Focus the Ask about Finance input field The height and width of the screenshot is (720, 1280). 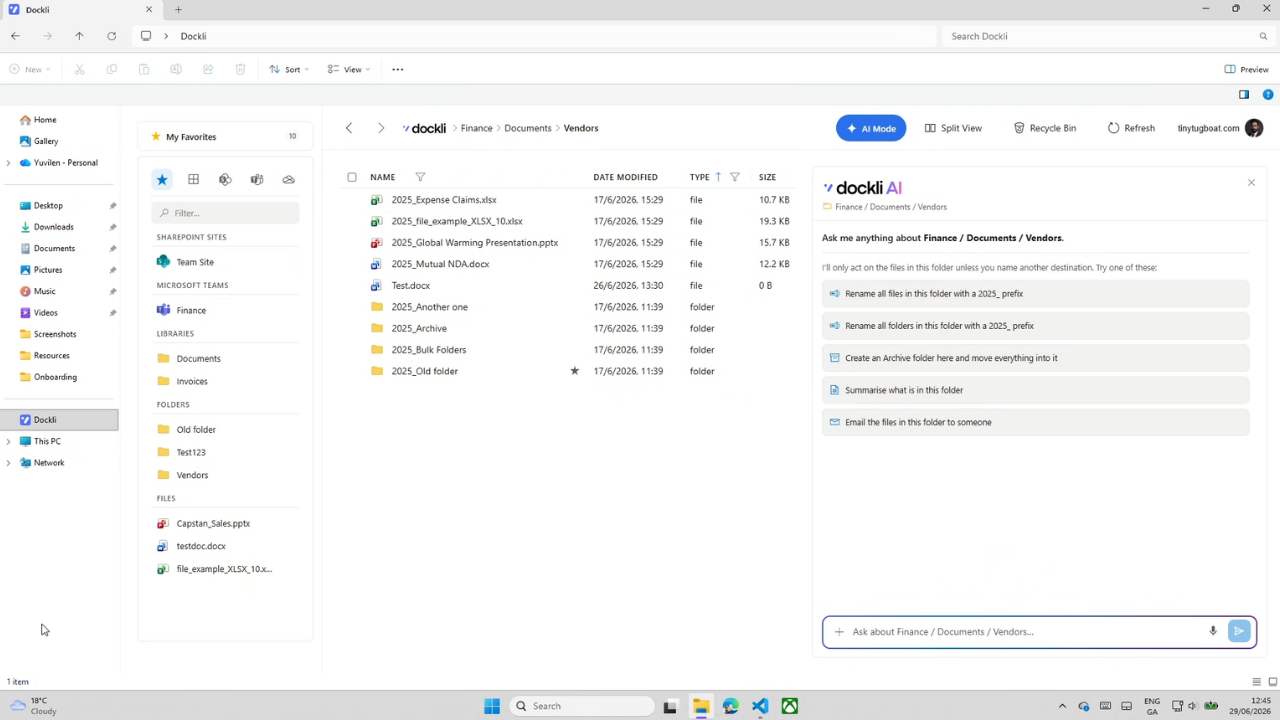coord(1025,632)
